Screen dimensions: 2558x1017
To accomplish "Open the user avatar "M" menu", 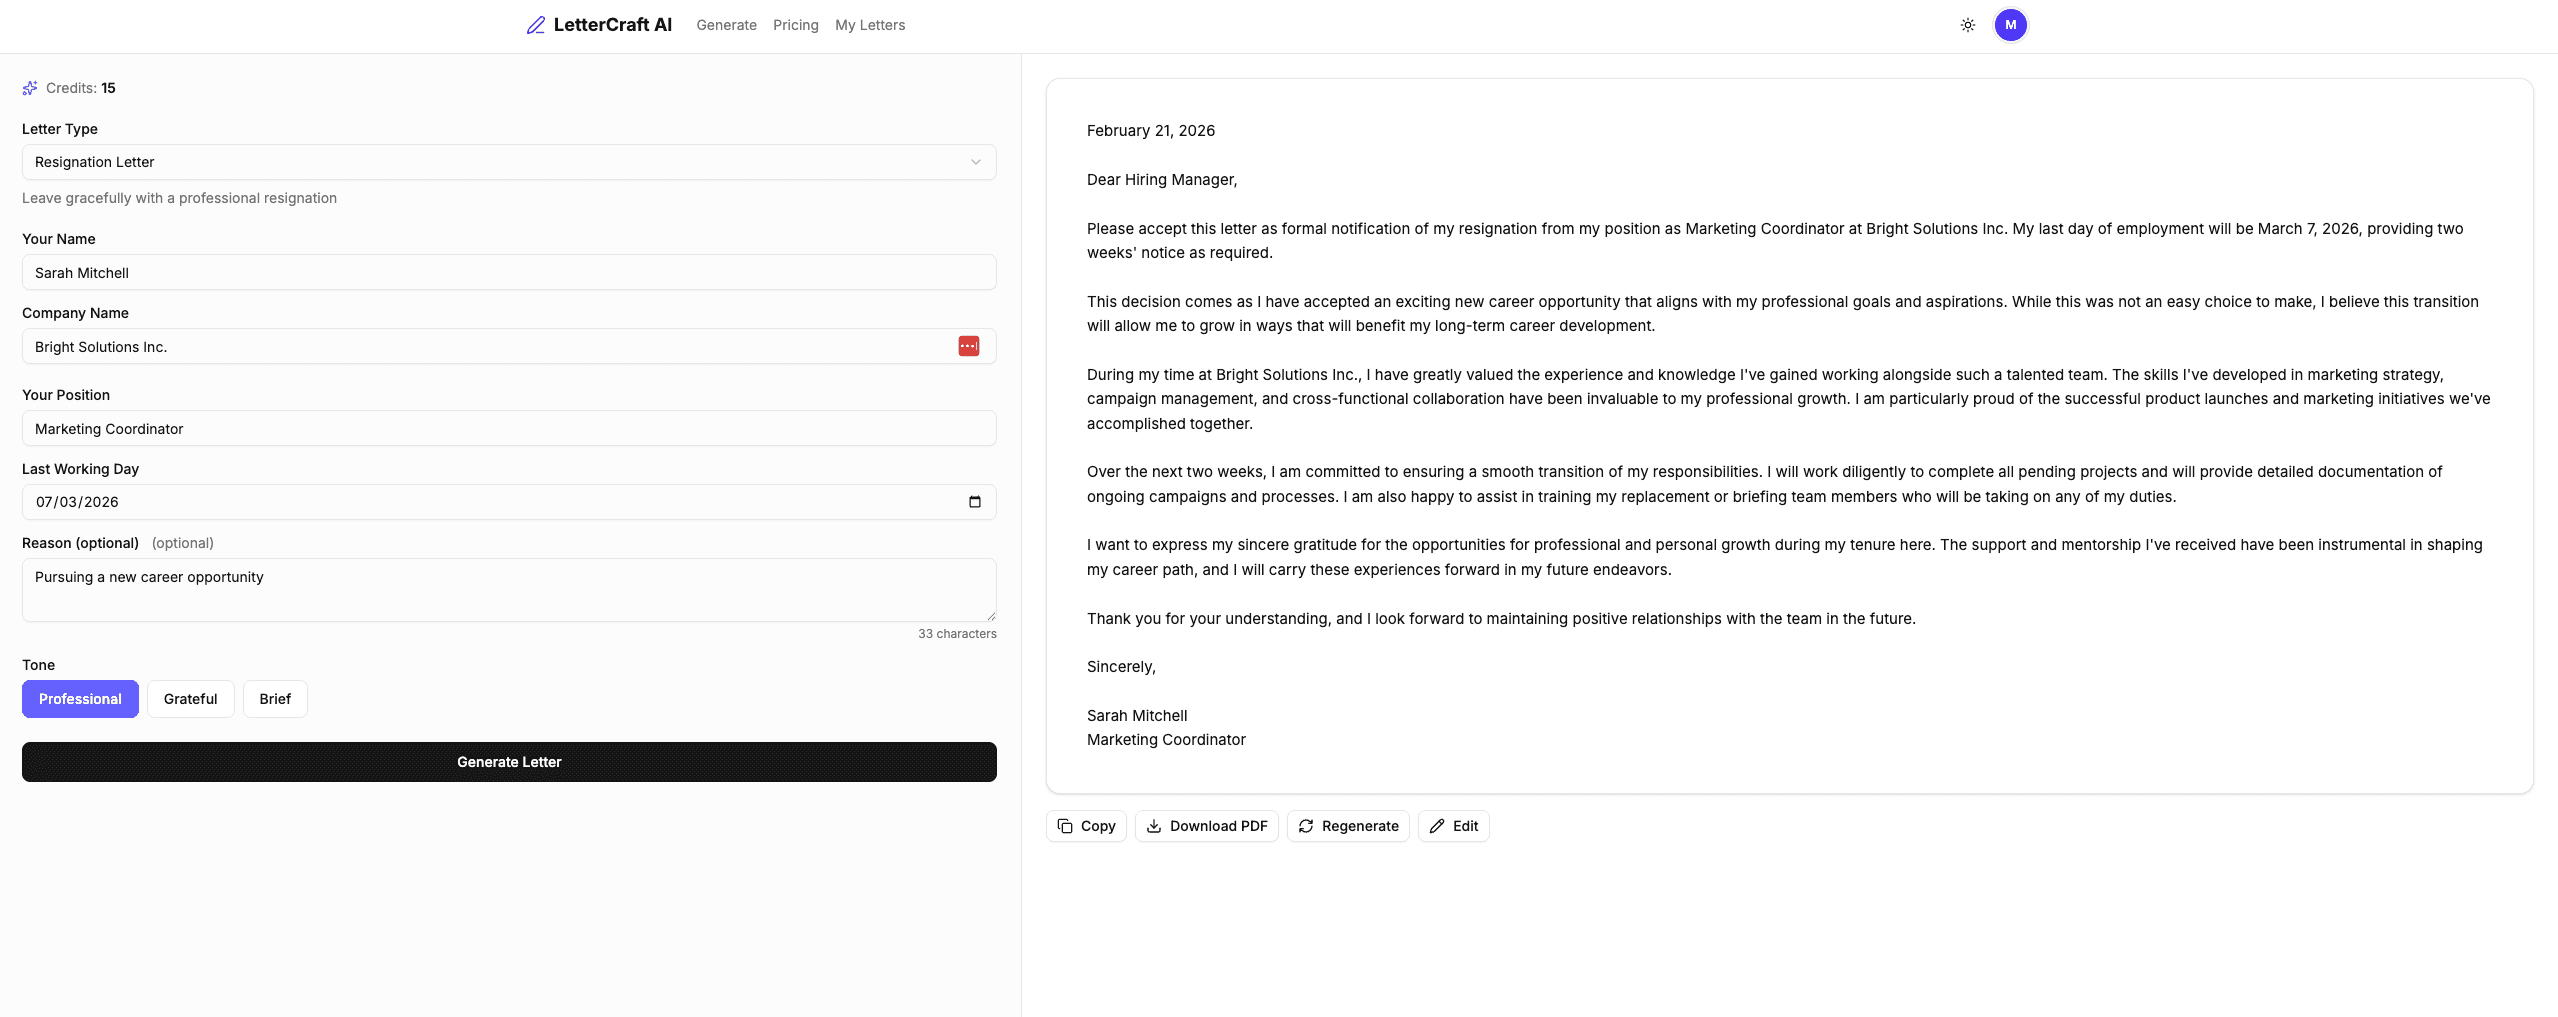I will pos(2010,25).
